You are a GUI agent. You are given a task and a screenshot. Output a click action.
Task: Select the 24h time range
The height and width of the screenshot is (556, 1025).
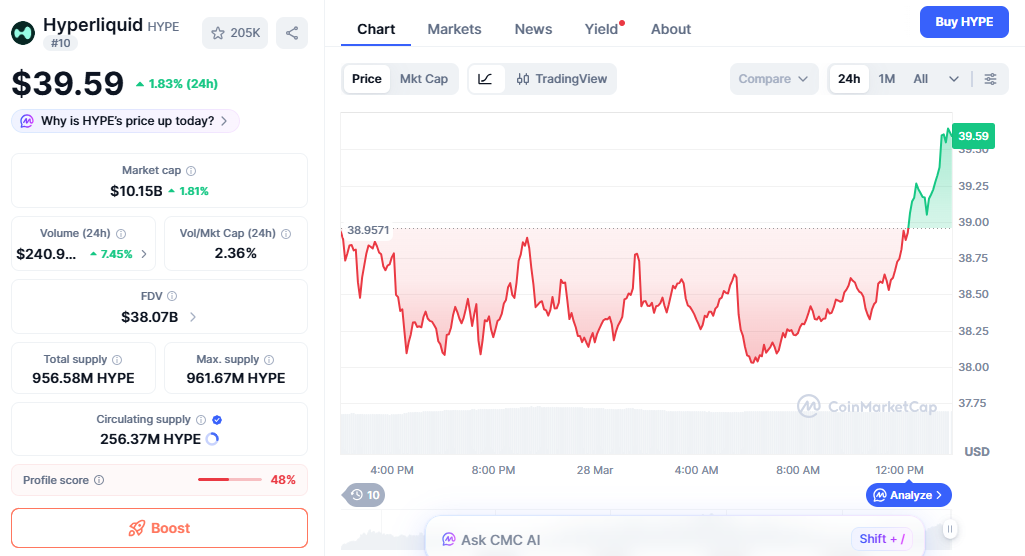click(849, 79)
